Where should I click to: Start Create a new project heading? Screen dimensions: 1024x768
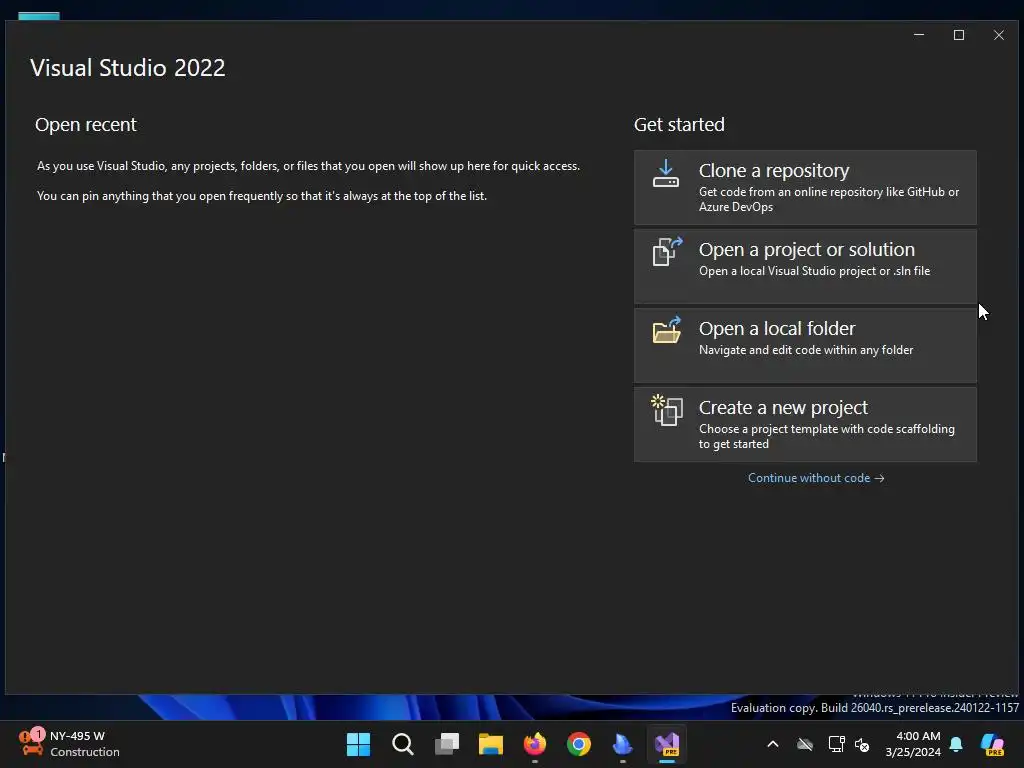[783, 408]
